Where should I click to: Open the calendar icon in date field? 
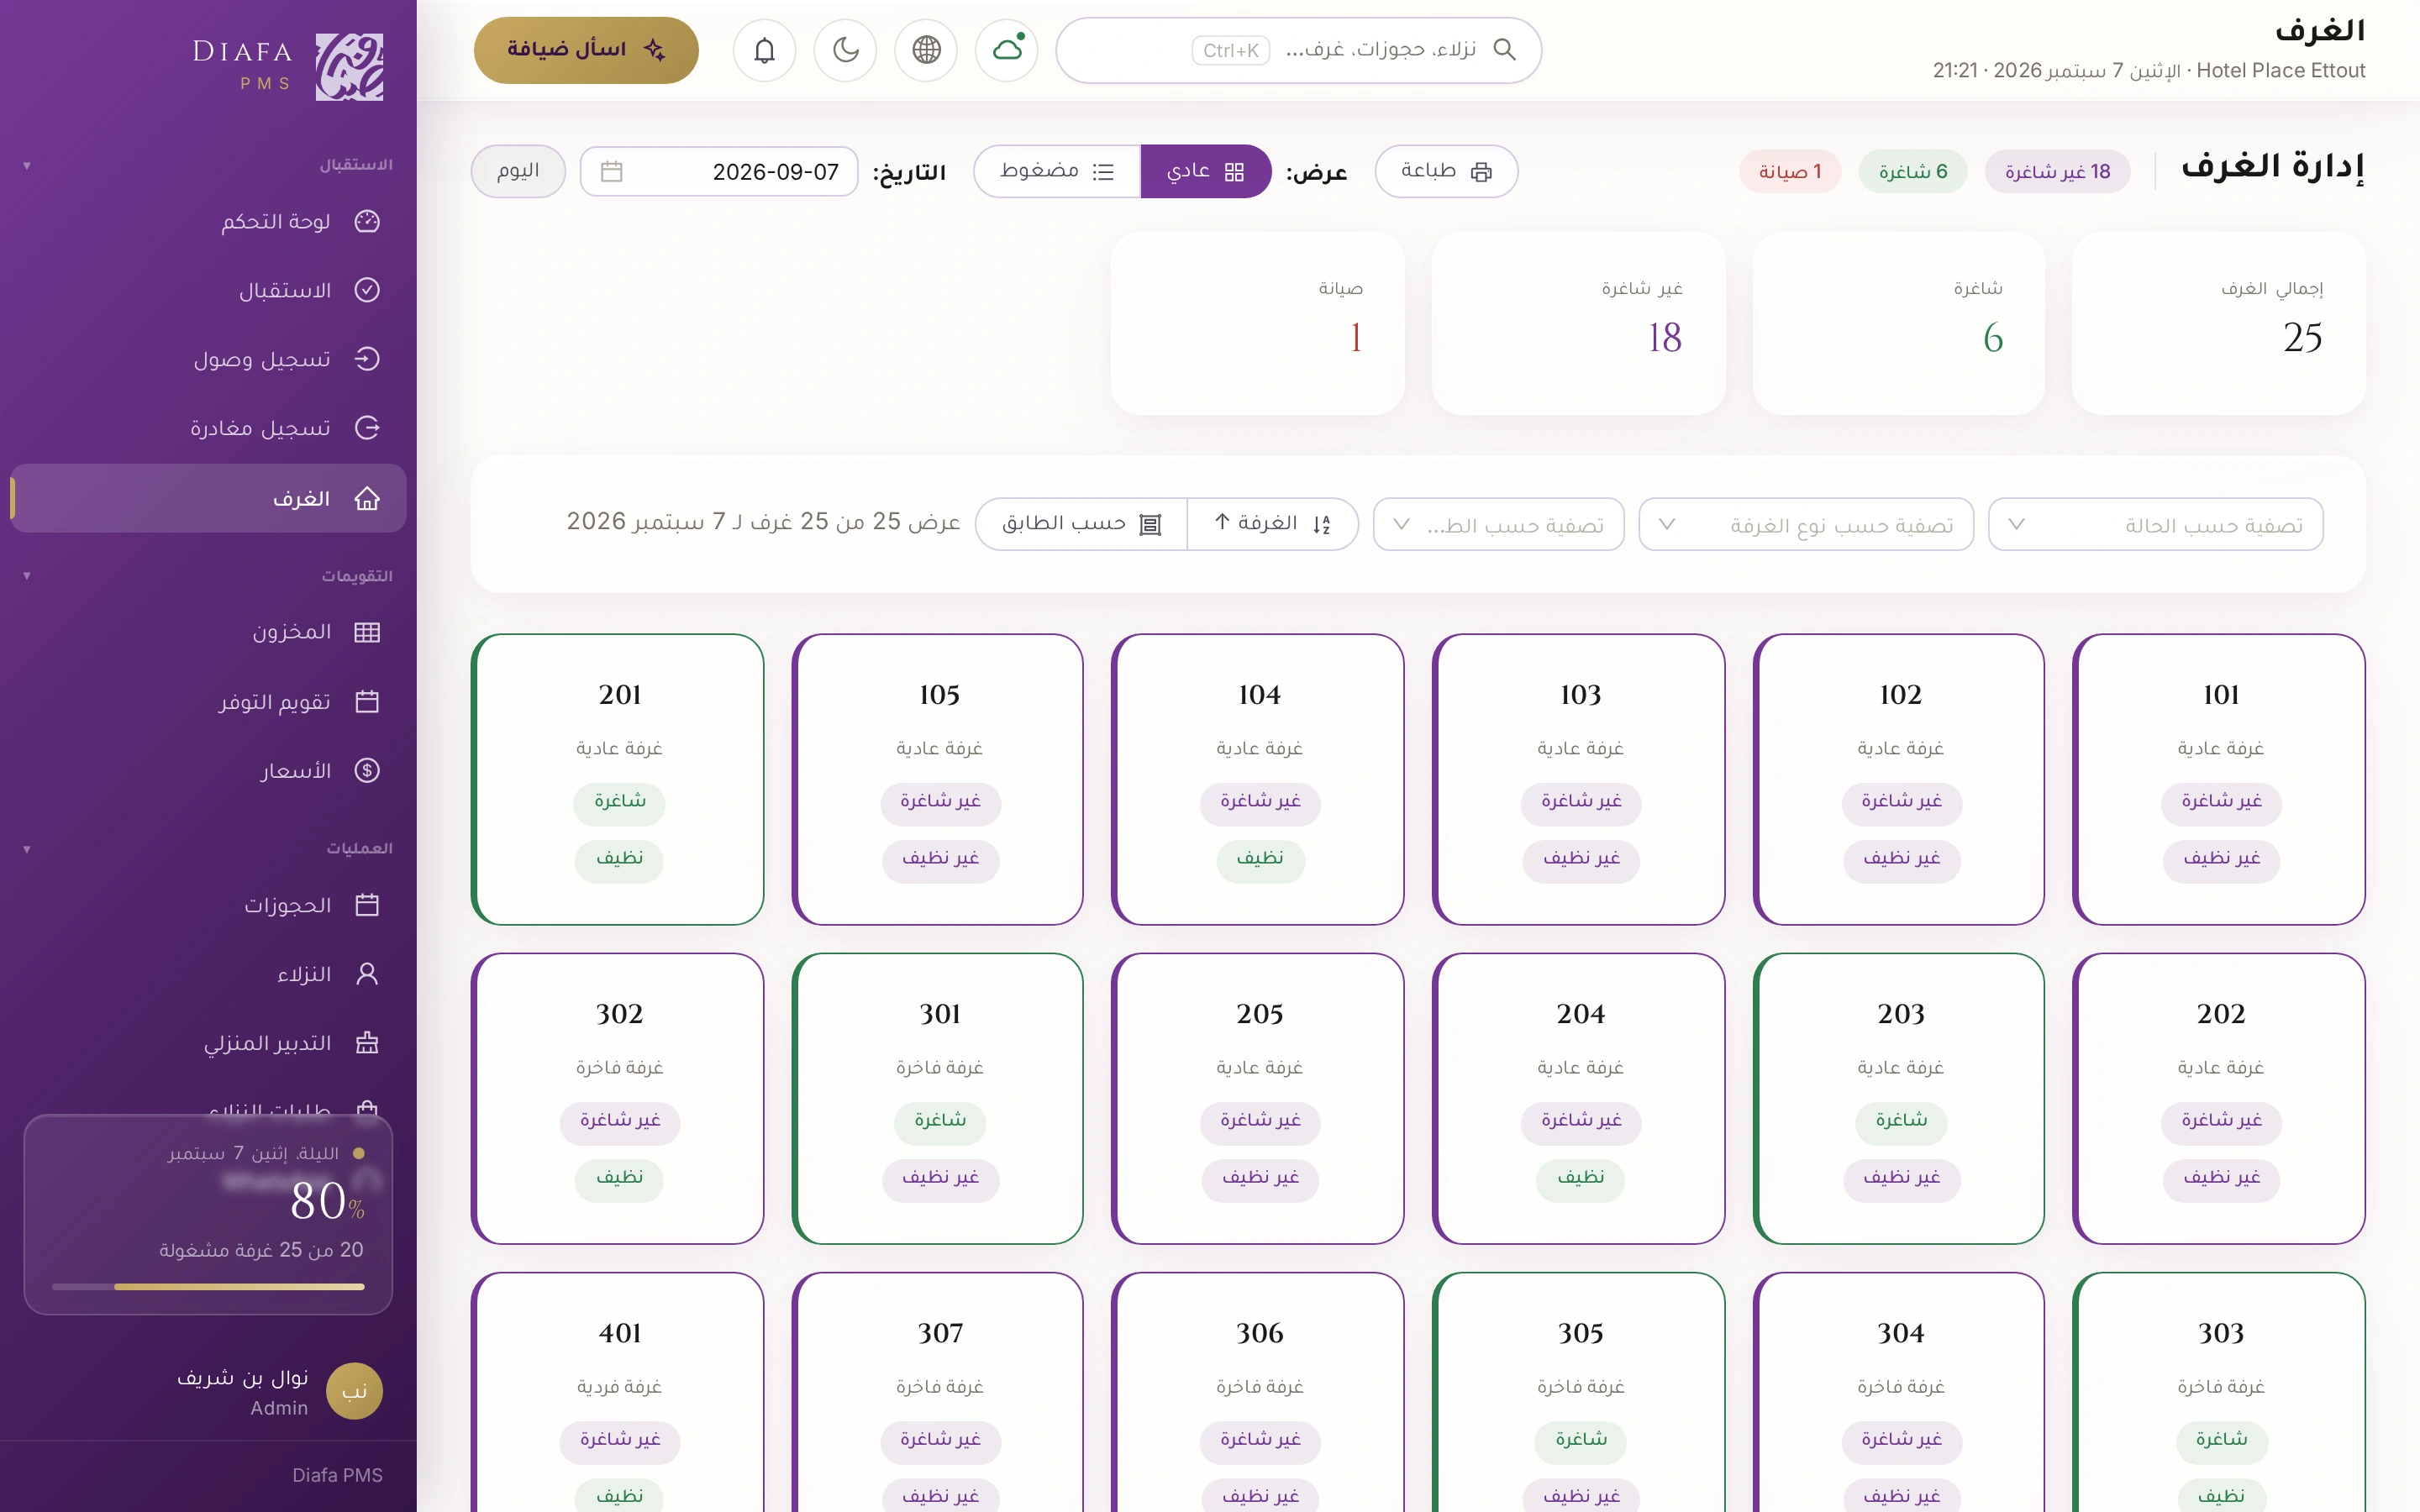612,172
